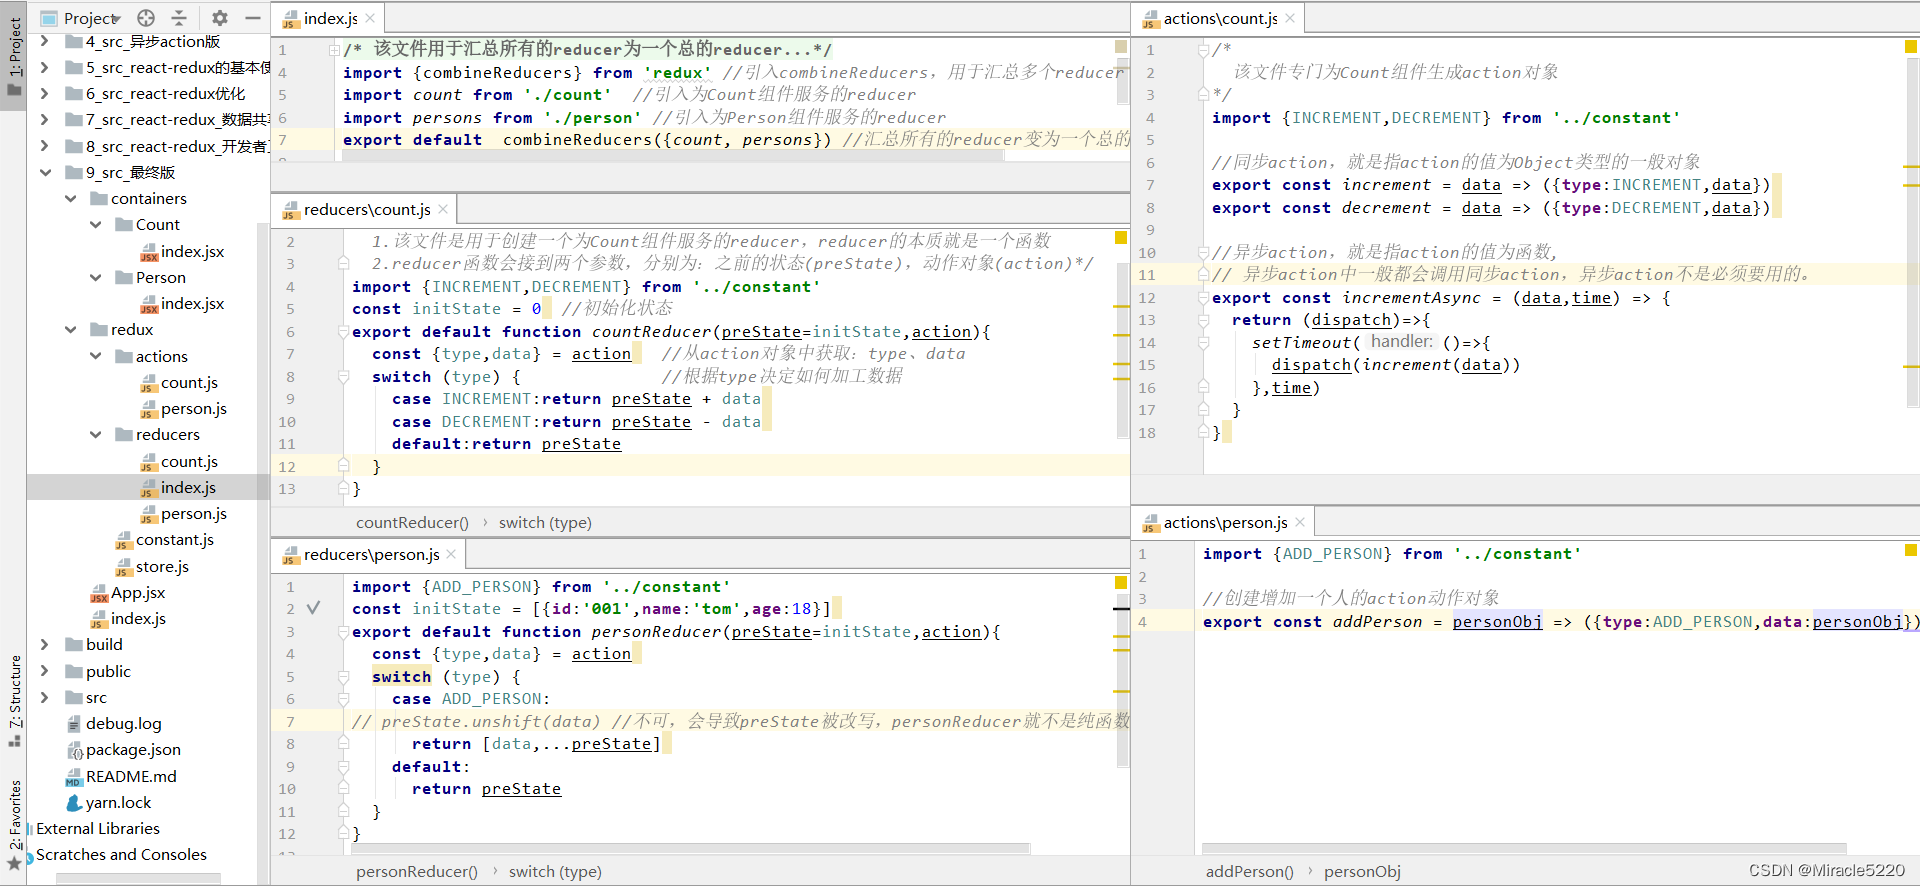Screen dimensions: 1920x886
Task: Expand the public folder
Action: pos(44,671)
